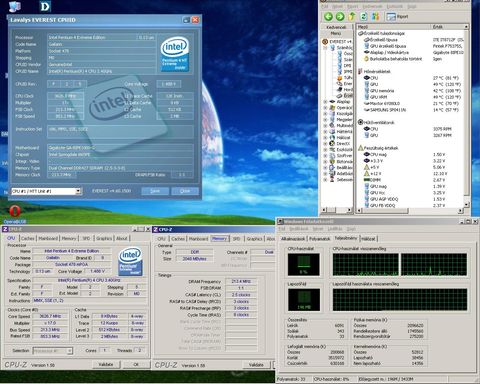Click the GPU memória temperature row icon
The height and width of the screenshot is (384, 480).
(x=367, y=91)
